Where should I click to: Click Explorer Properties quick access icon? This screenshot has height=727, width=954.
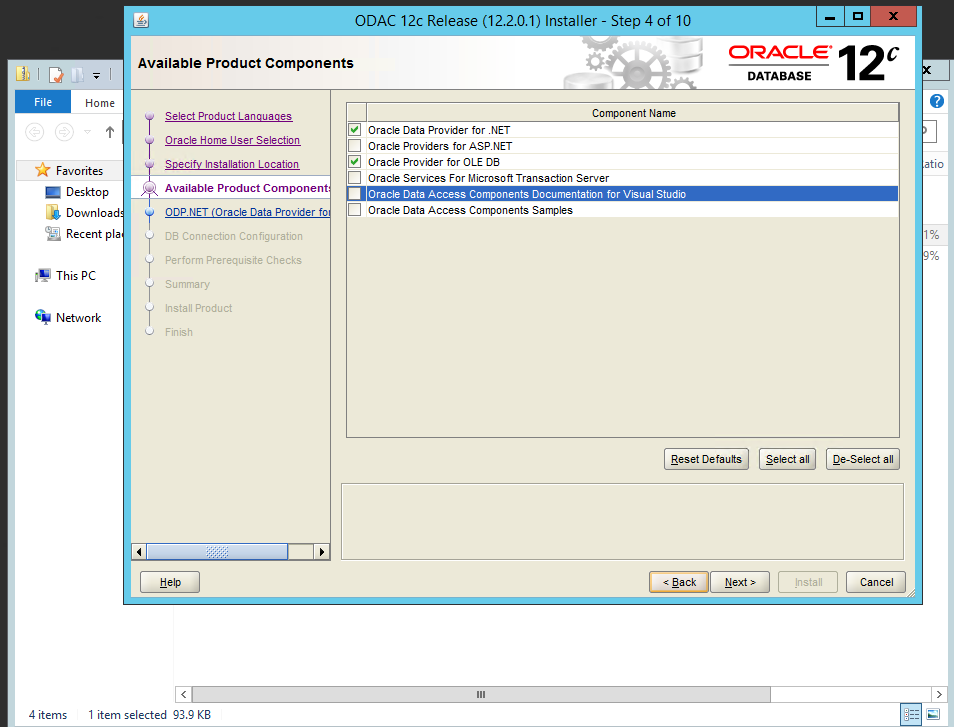(x=56, y=74)
